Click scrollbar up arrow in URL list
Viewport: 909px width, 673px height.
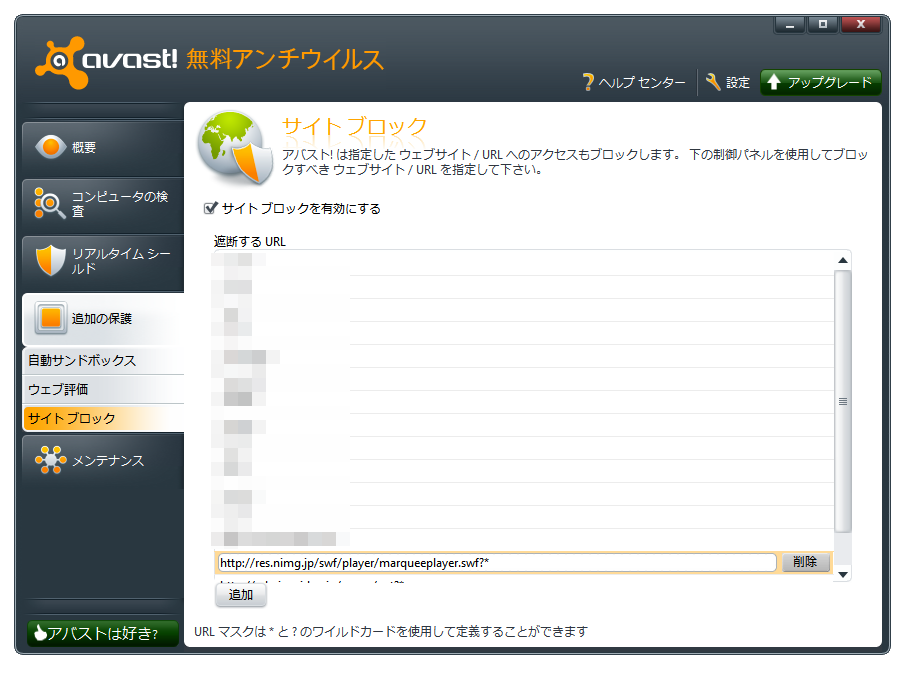(x=843, y=260)
